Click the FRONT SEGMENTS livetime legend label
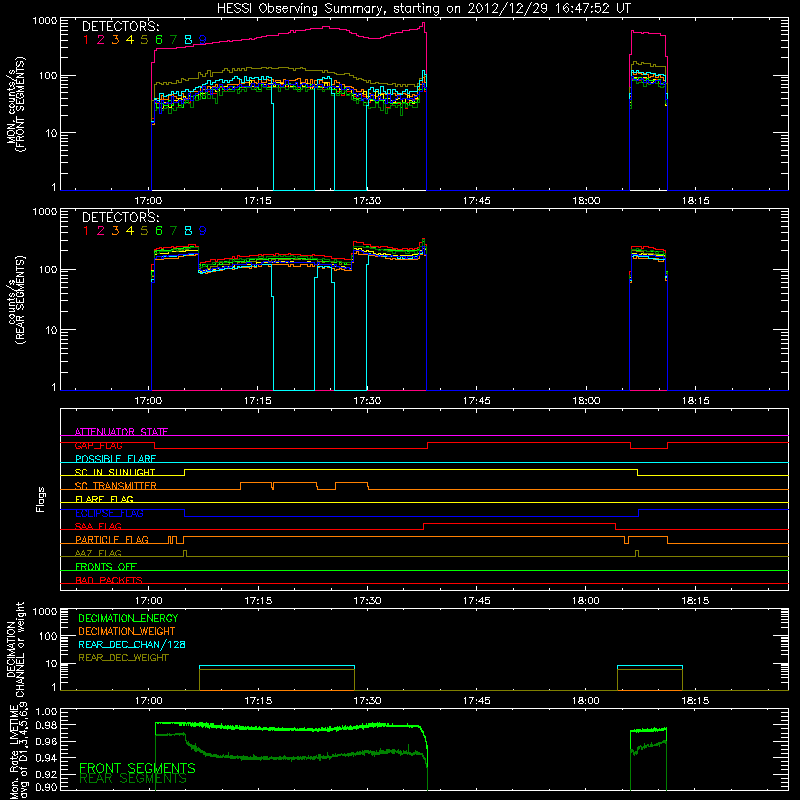 tap(137, 768)
